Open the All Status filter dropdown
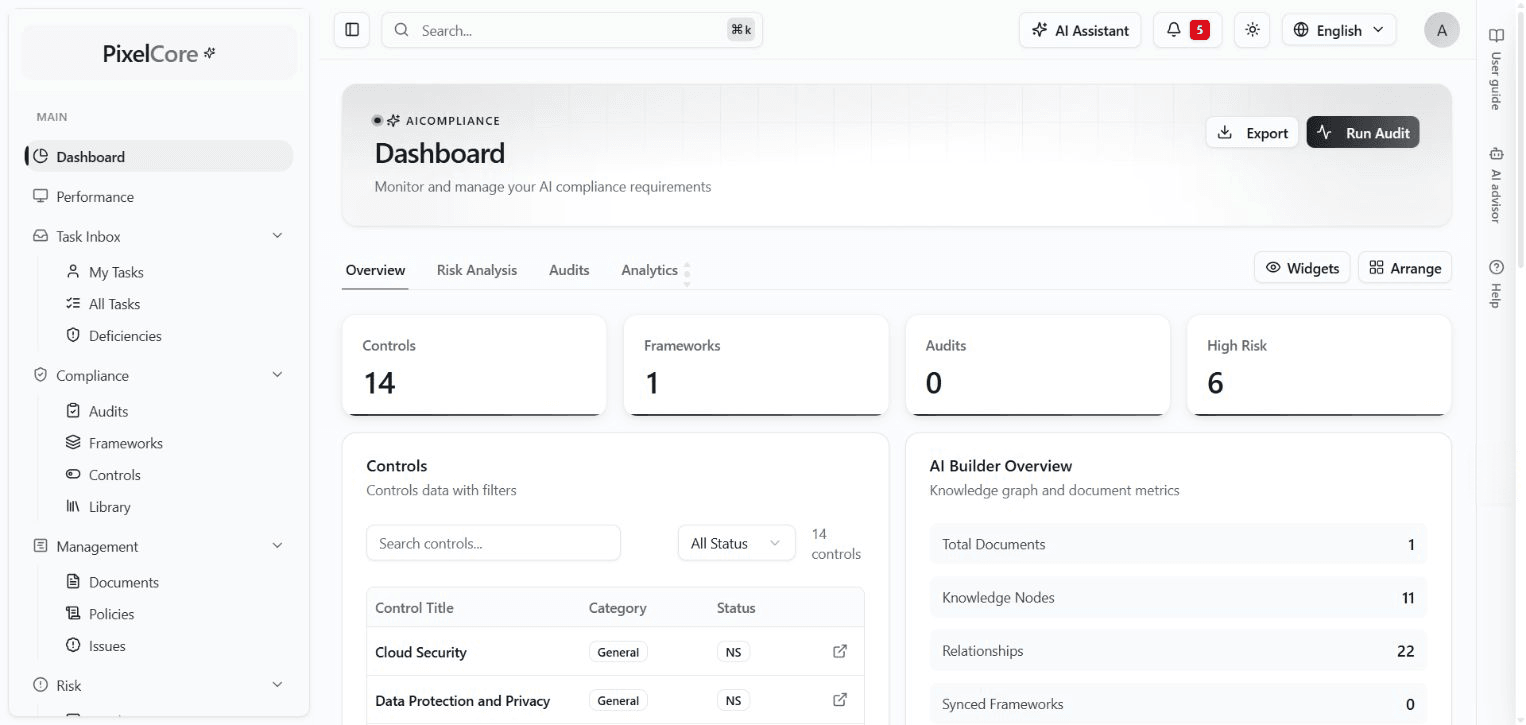Screen dimensions: 1526x725 736,543
